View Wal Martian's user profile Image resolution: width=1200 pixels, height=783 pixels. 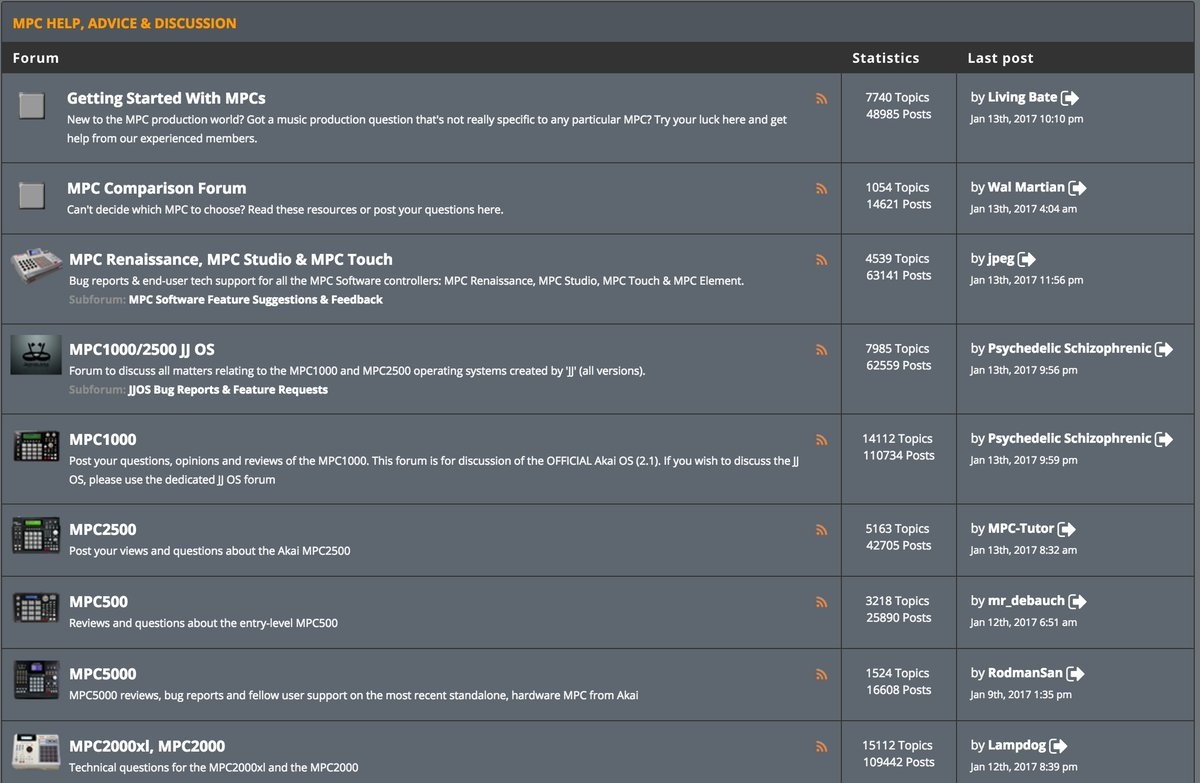(1026, 187)
